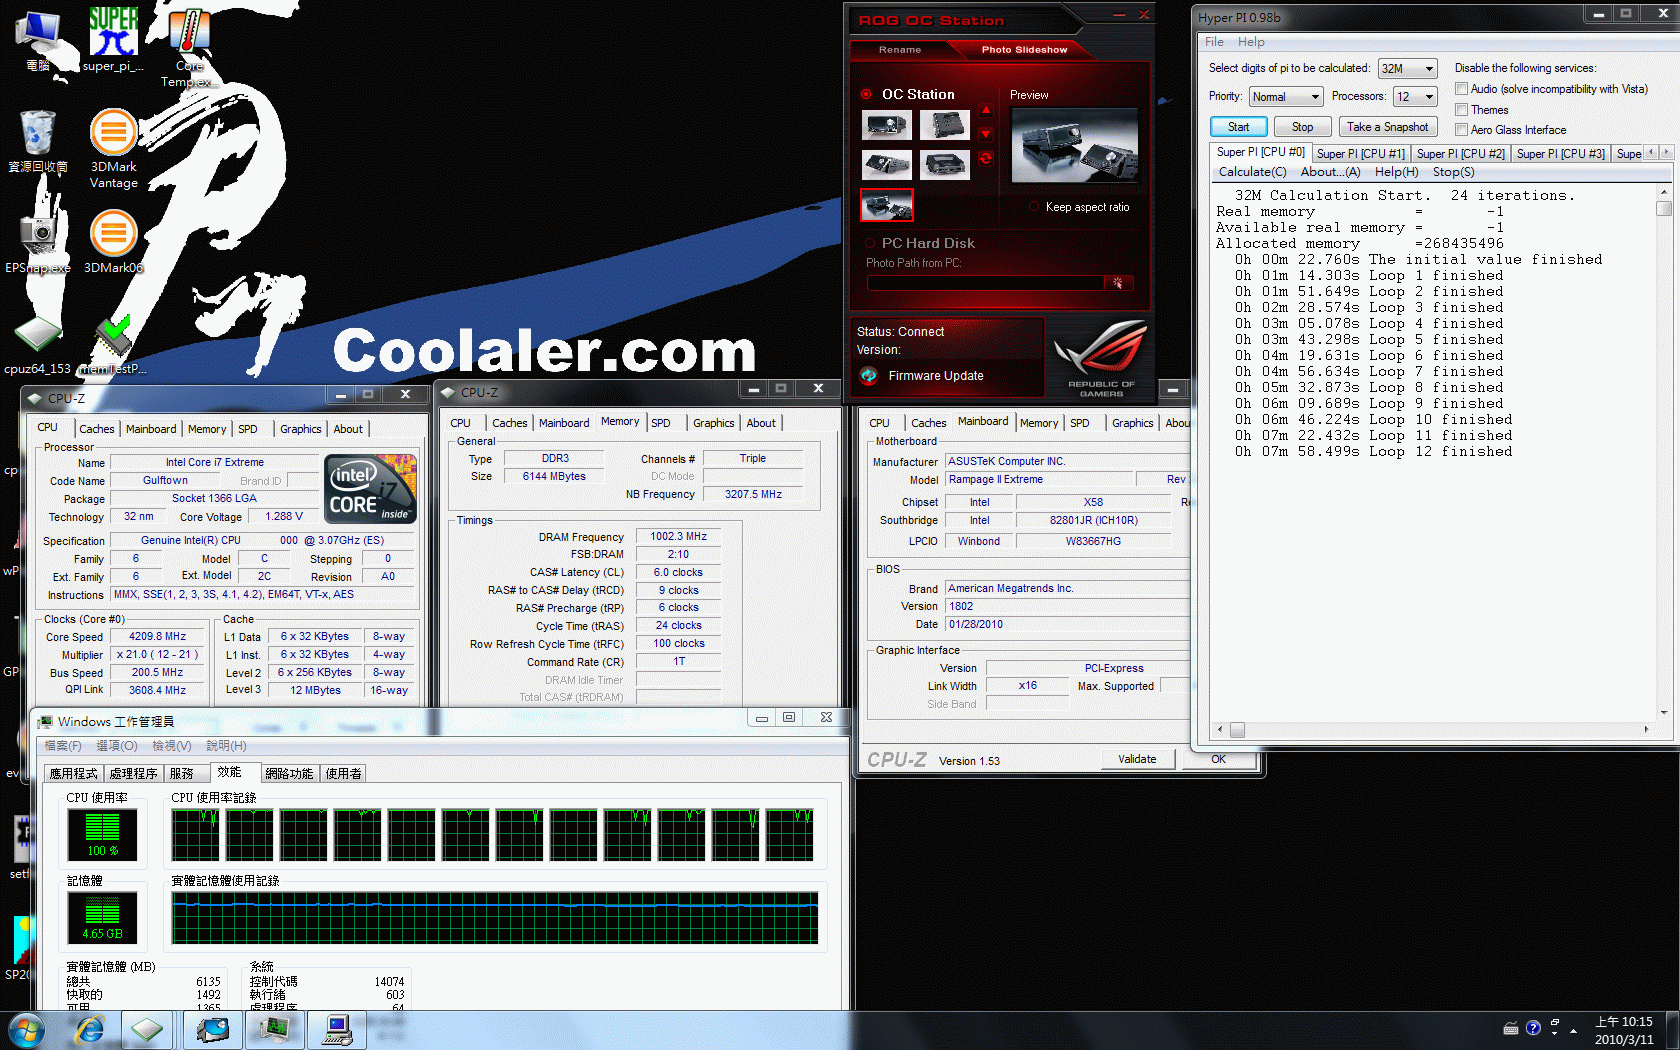The height and width of the screenshot is (1050, 1680).
Task: Switch to 處理程序 tab in Task Manager
Action: (x=133, y=773)
